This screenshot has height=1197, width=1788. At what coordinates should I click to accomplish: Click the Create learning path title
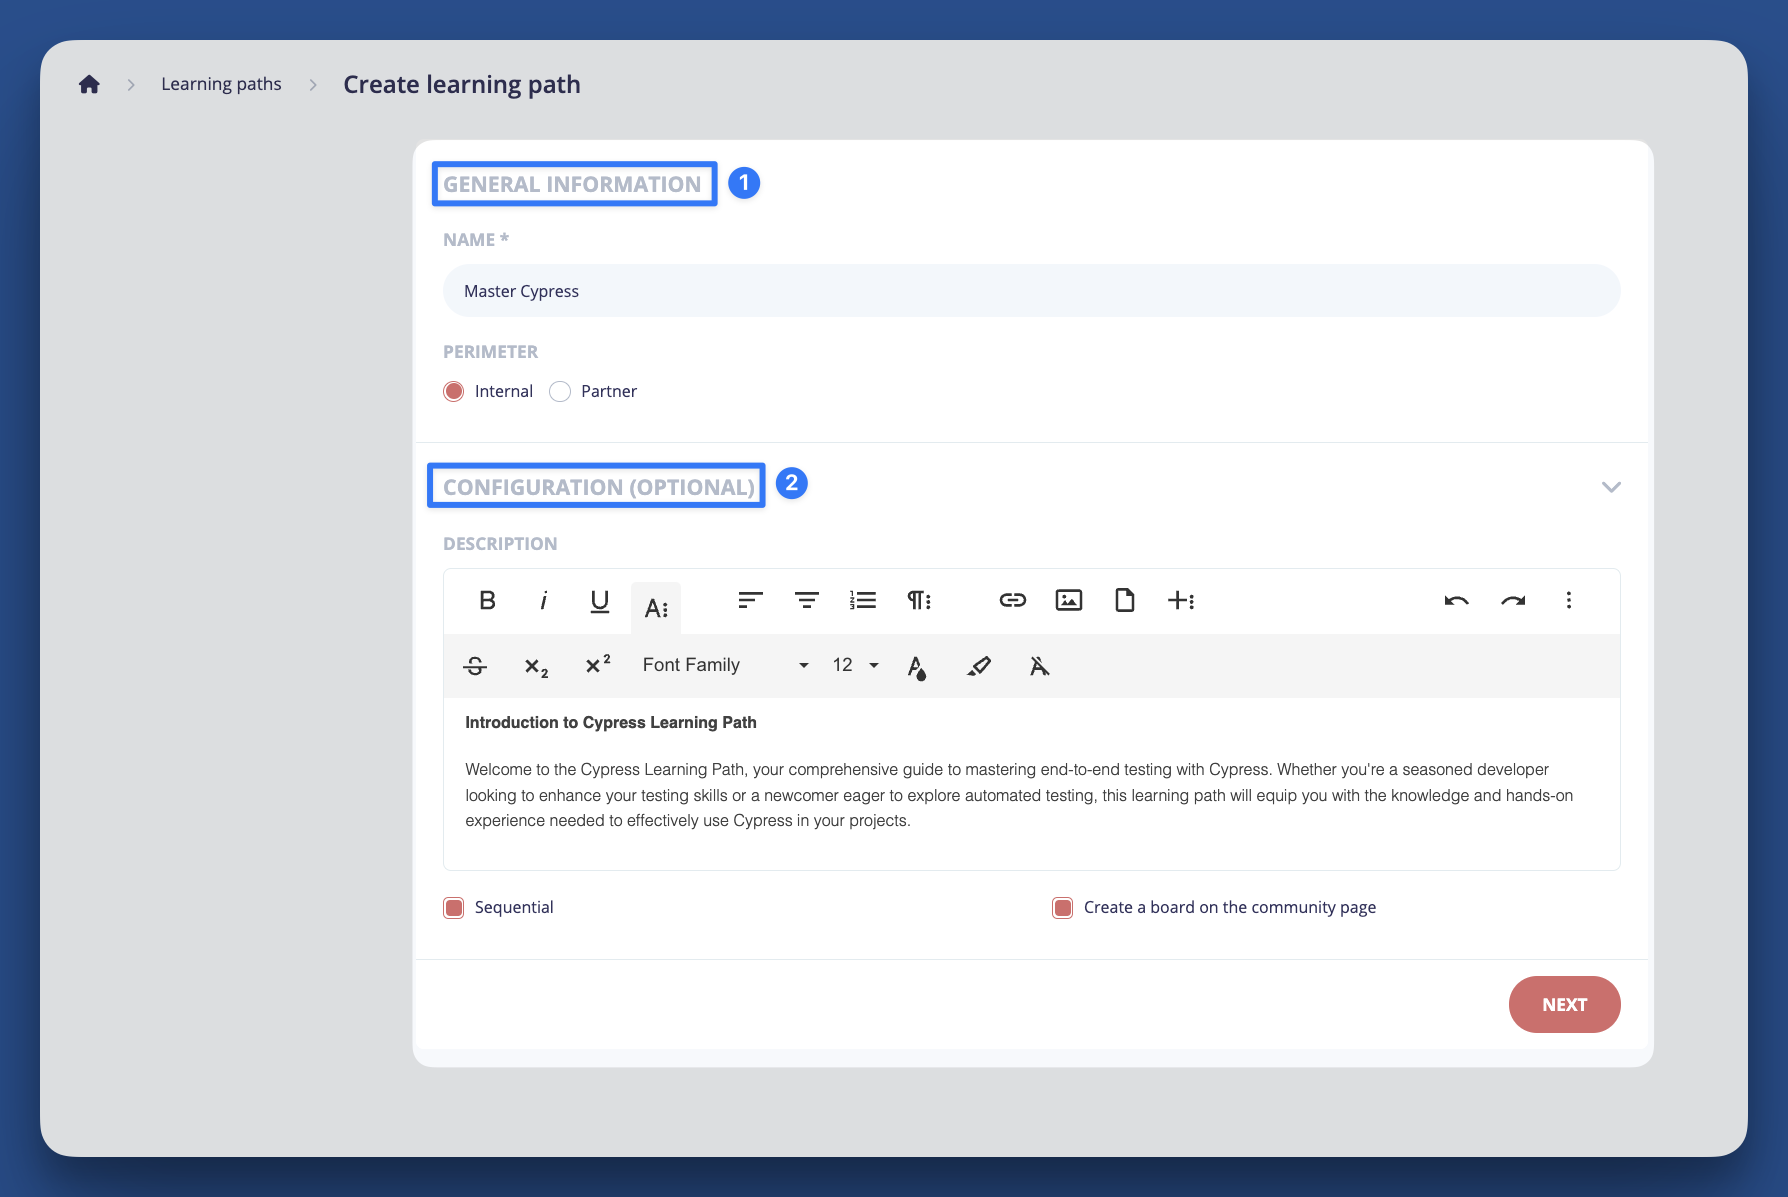[x=462, y=84]
